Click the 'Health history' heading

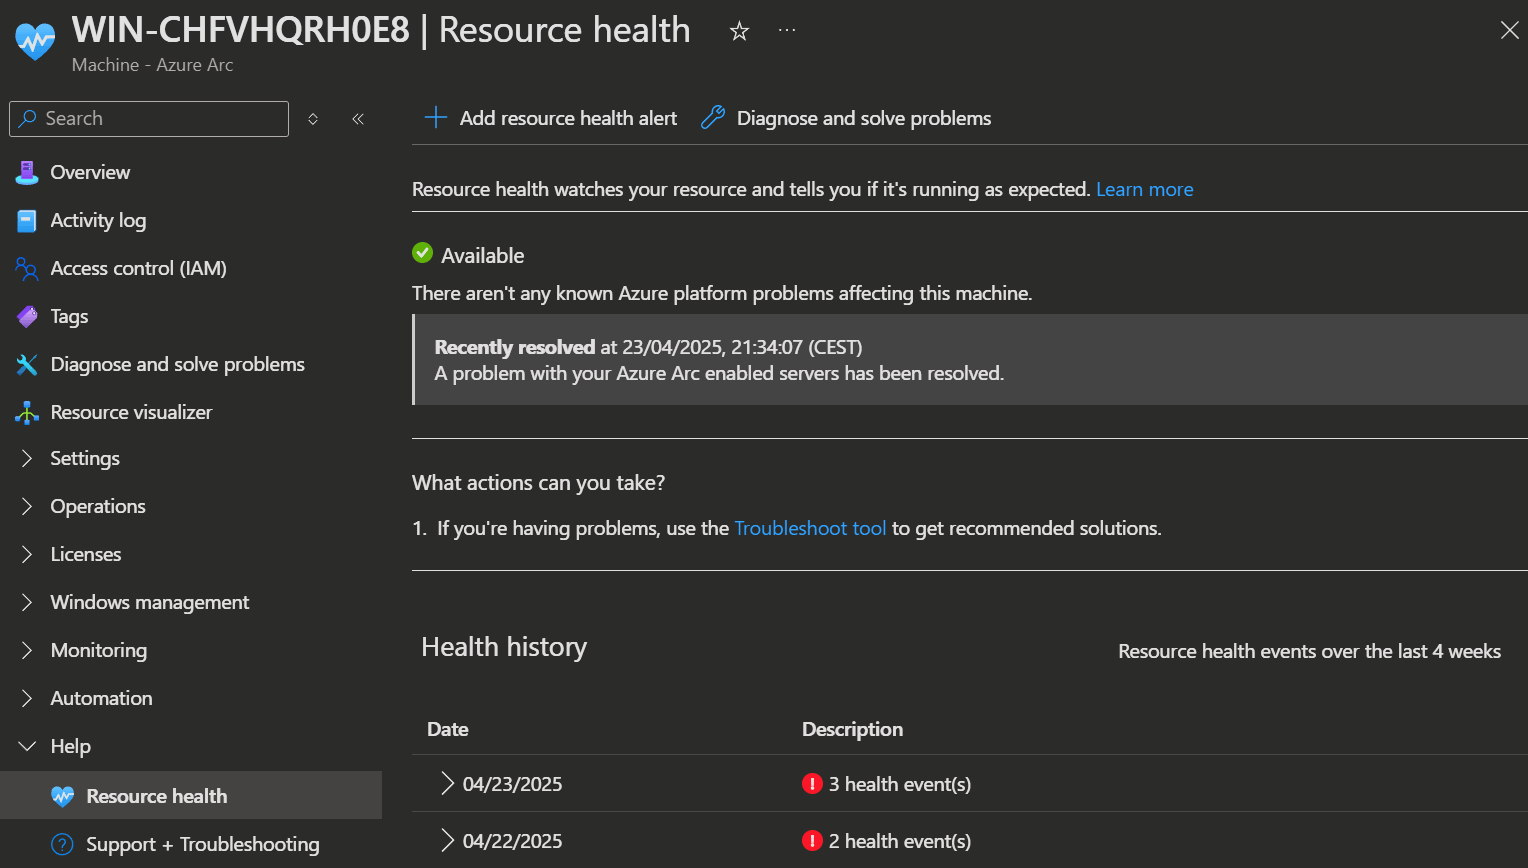[x=504, y=647]
